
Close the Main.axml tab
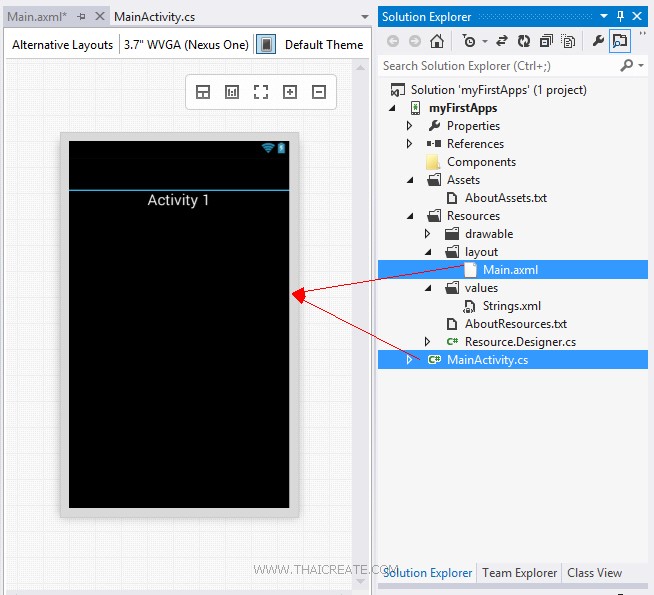coord(100,16)
